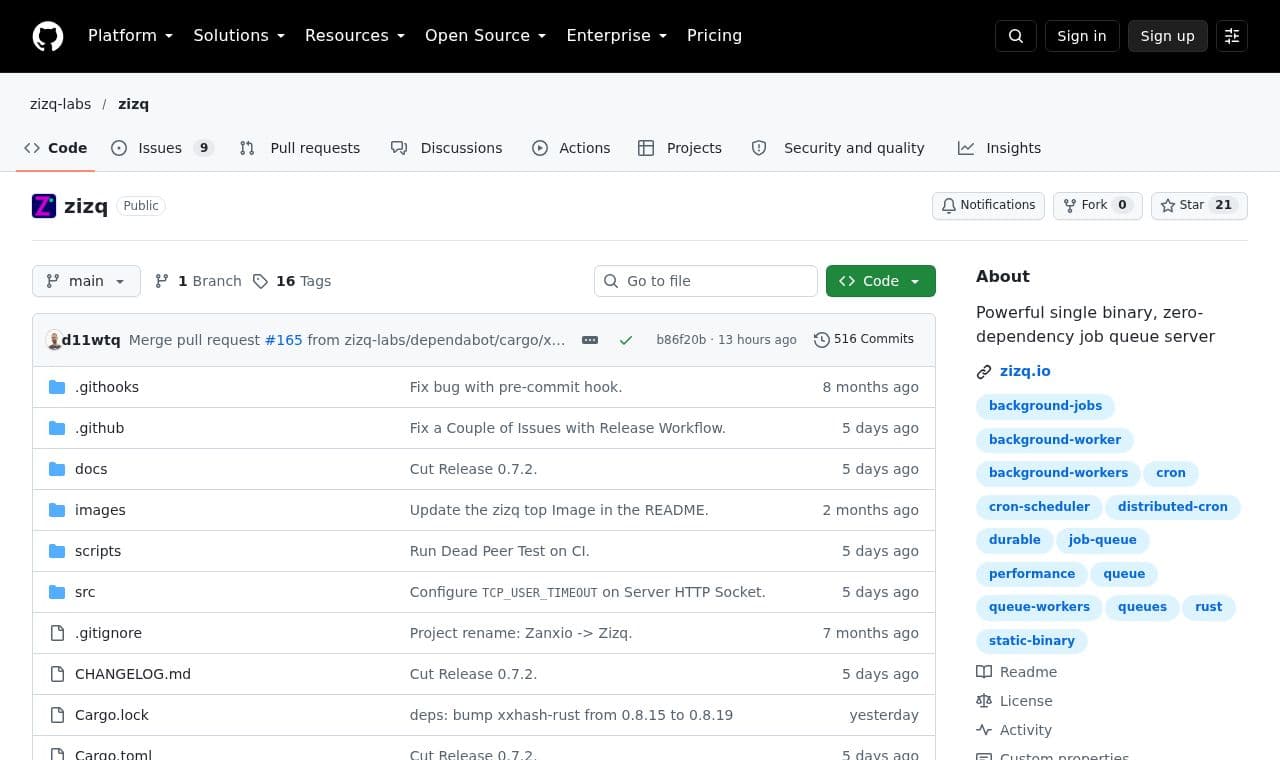The width and height of the screenshot is (1280, 760).
Task: Click the docs folder icon
Action: [x=57, y=469]
